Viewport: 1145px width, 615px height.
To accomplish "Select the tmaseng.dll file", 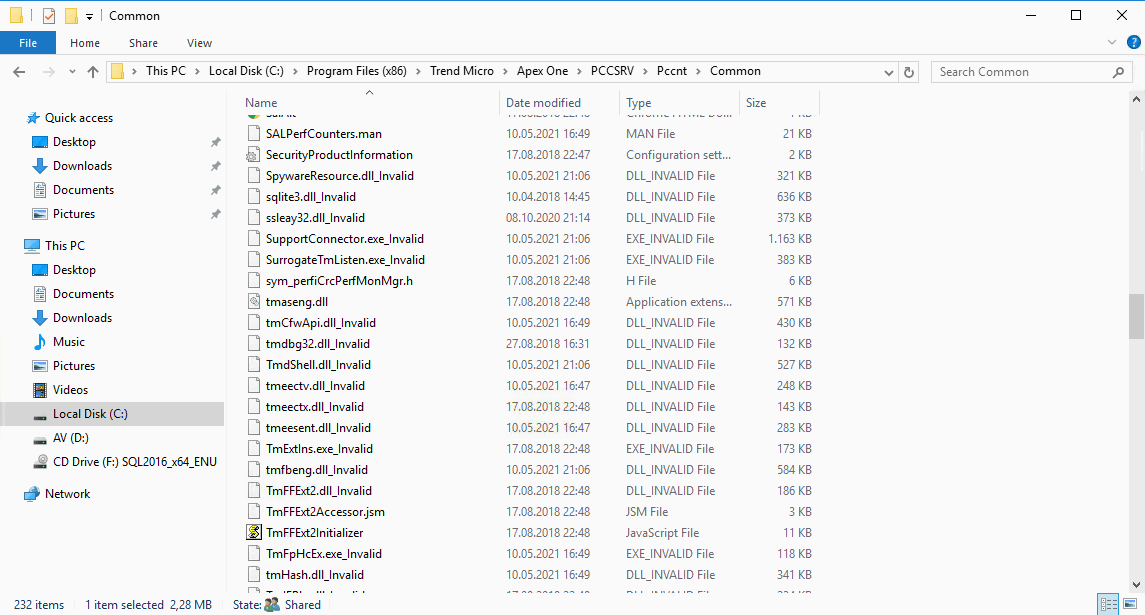I will click(x=296, y=302).
